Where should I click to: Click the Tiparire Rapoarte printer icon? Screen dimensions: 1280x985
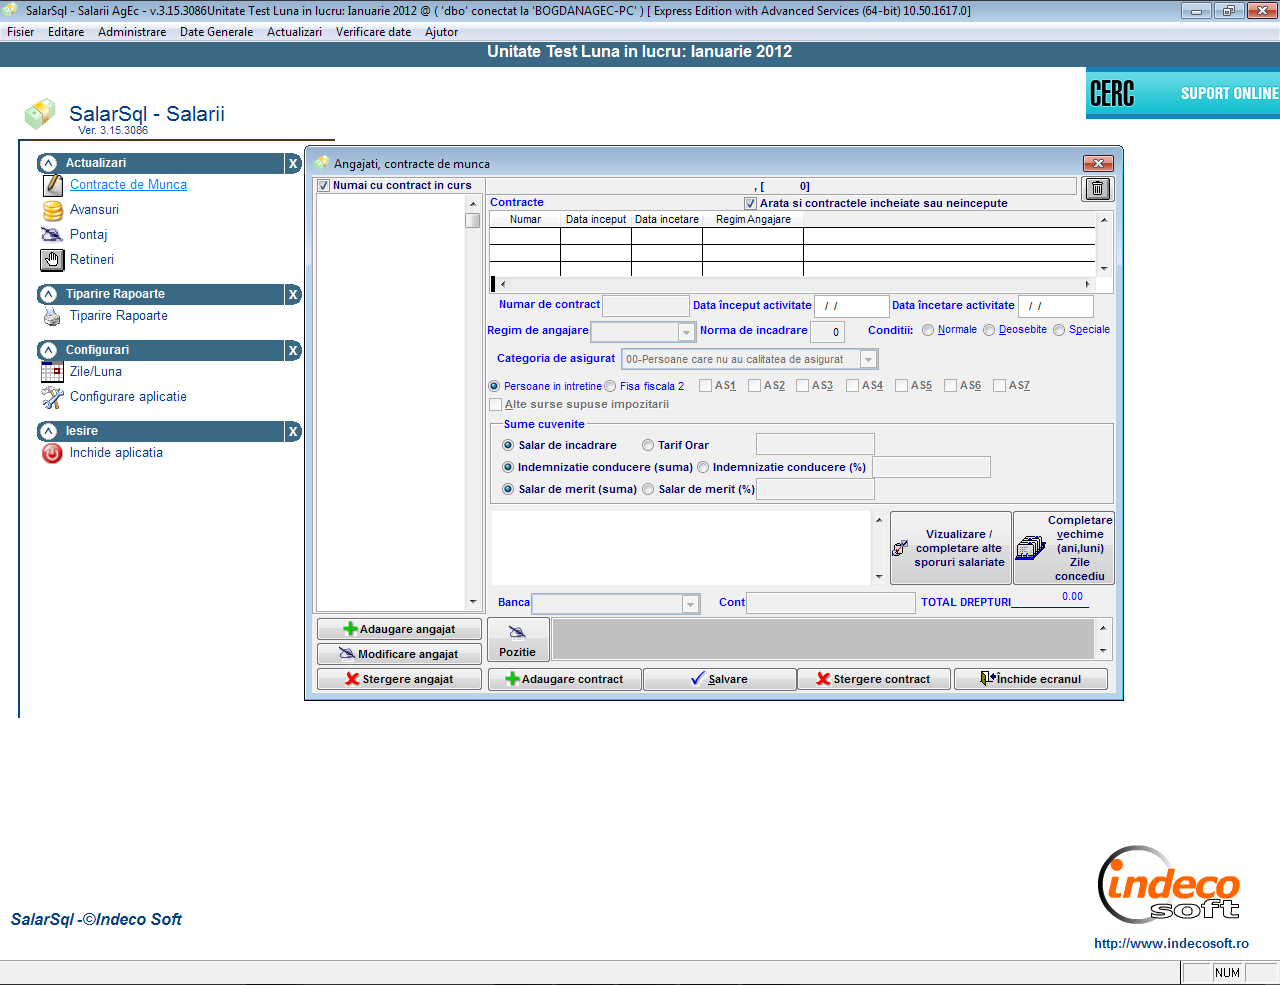click(52, 317)
